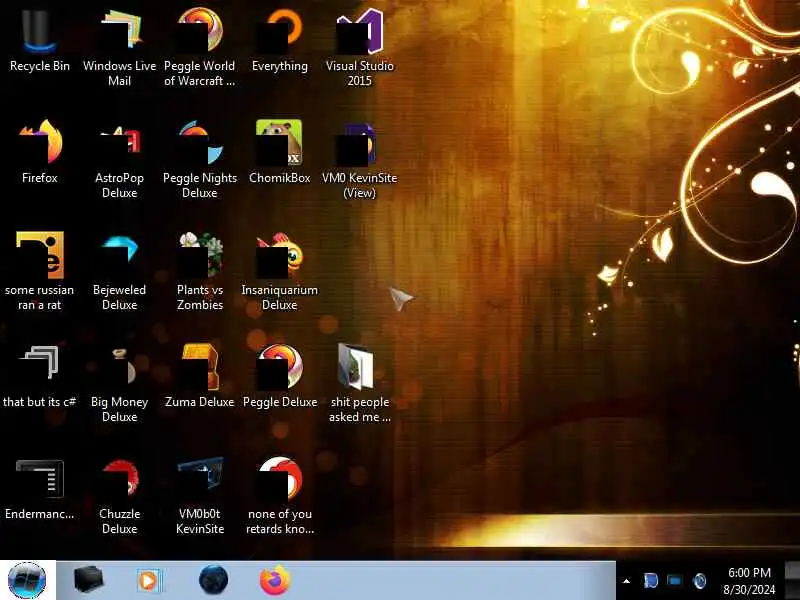Image resolution: width=800 pixels, height=600 pixels.
Task: Select the Insaniquarium Deluxe icon
Action: click(x=280, y=272)
